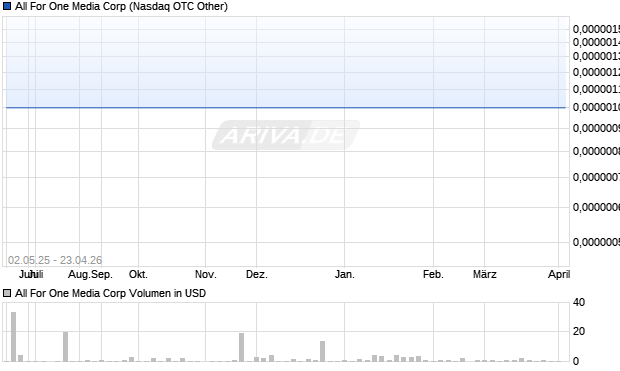Screen dimensions: 620x371
Task: Click the 'Aug.' axis label
Action: point(79,274)
